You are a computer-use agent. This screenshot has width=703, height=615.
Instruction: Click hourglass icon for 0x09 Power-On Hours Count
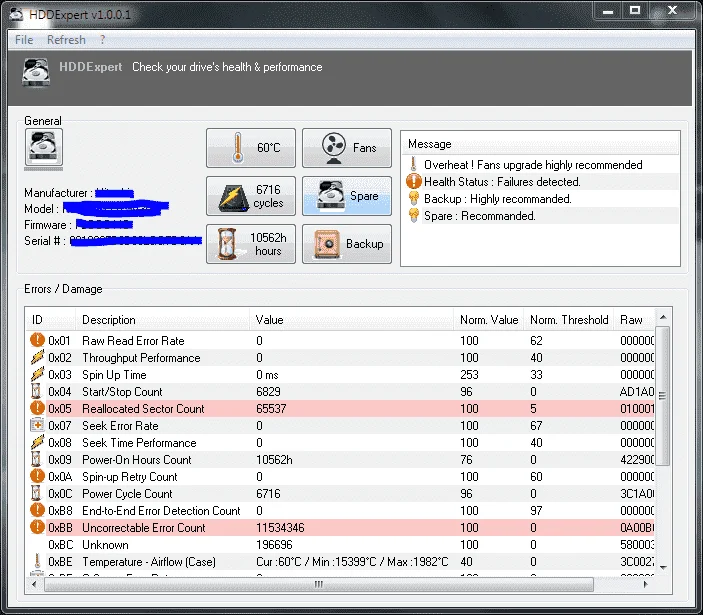(36, 459)
